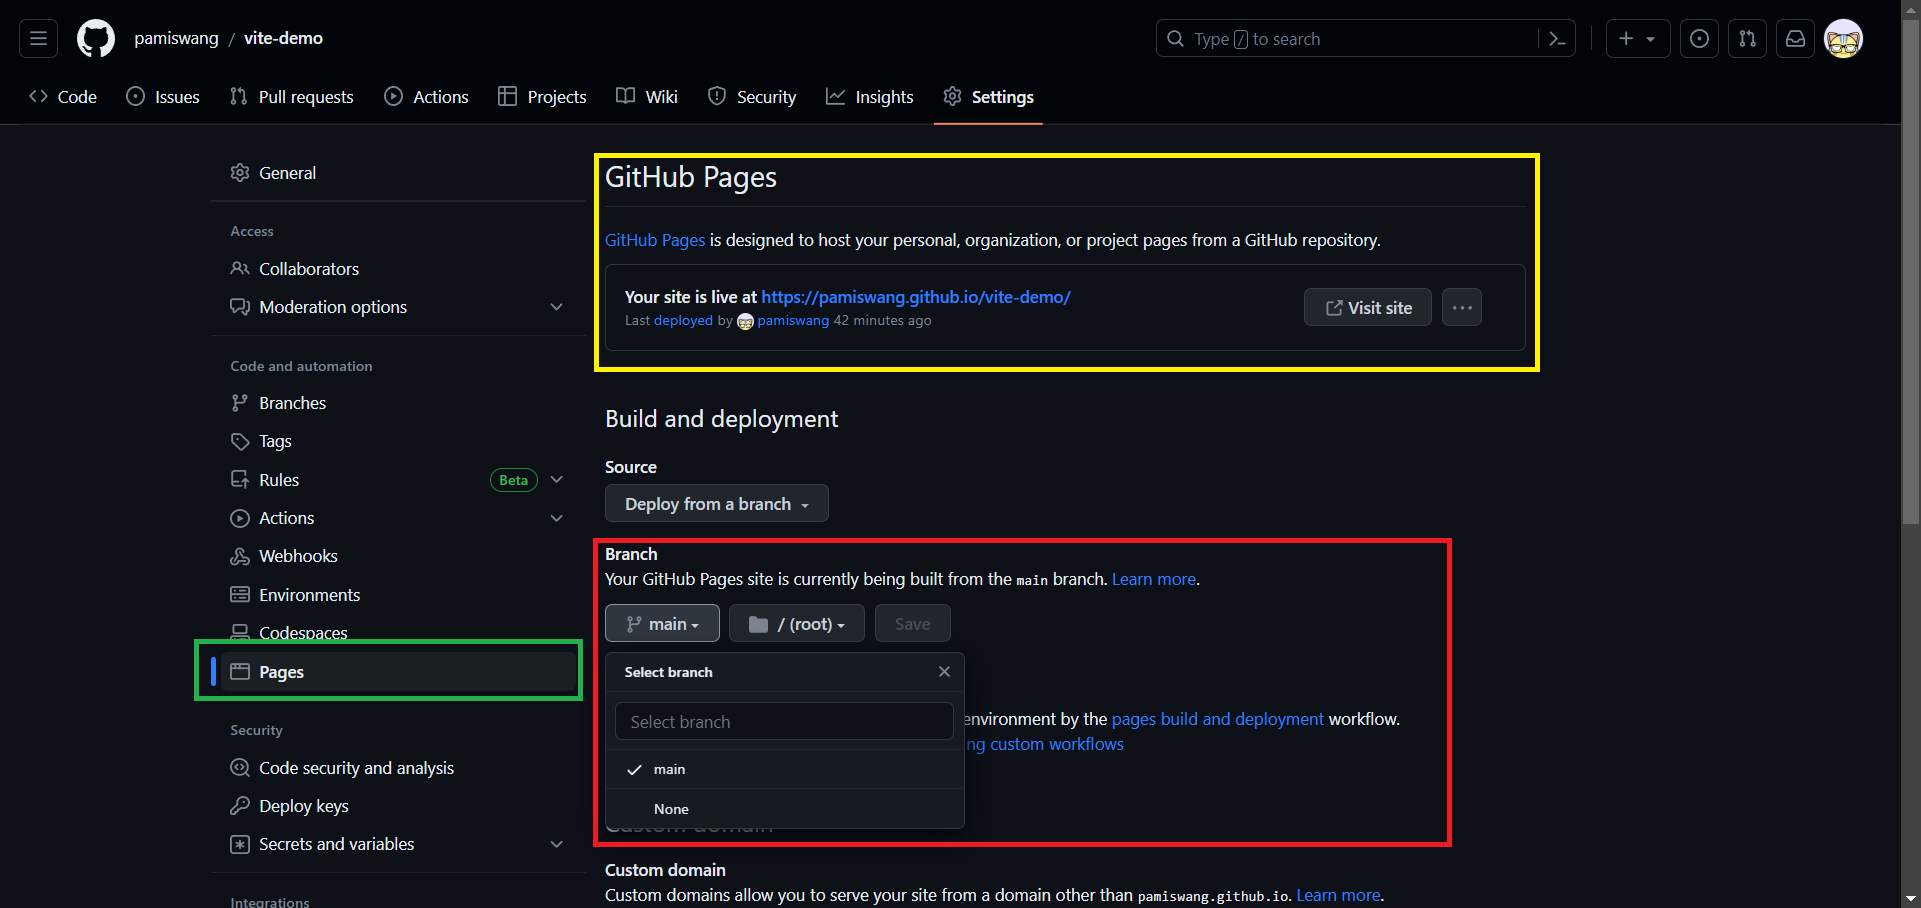Open the three-dot site options menu
Viewport: 1921px width, 908px height.
(1462, 307)
